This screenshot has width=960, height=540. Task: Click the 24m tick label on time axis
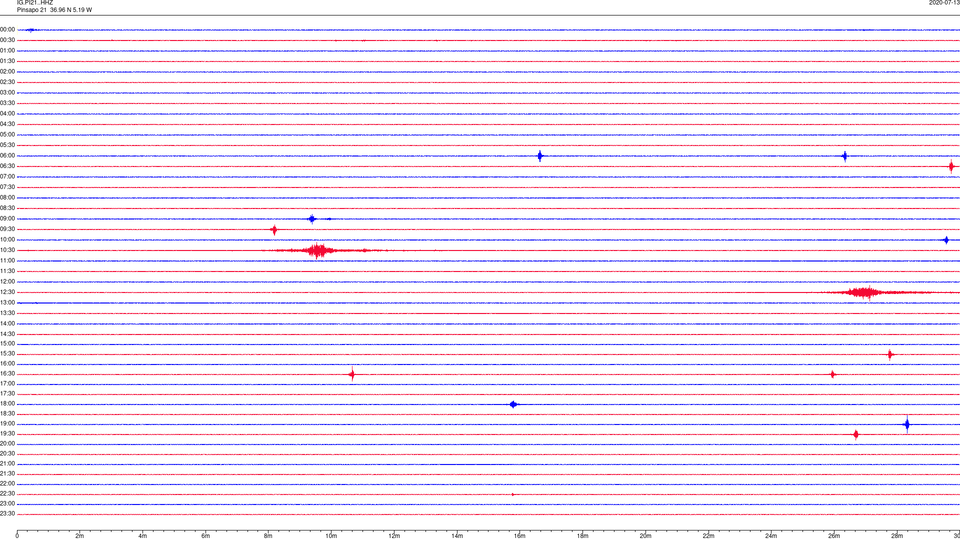pos(771,536)
